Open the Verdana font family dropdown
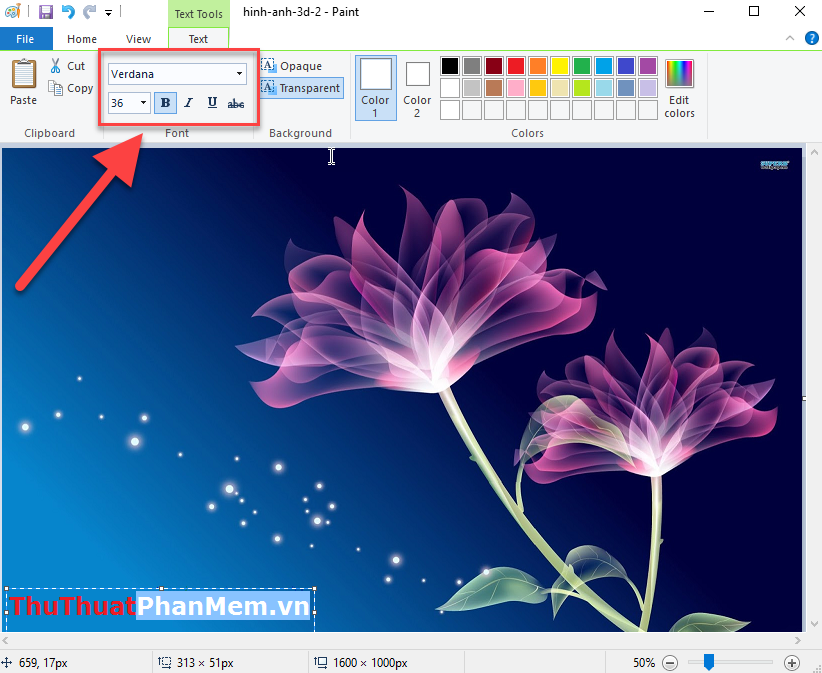This screenshot has height=673, width=822. [x=239, y=73]
